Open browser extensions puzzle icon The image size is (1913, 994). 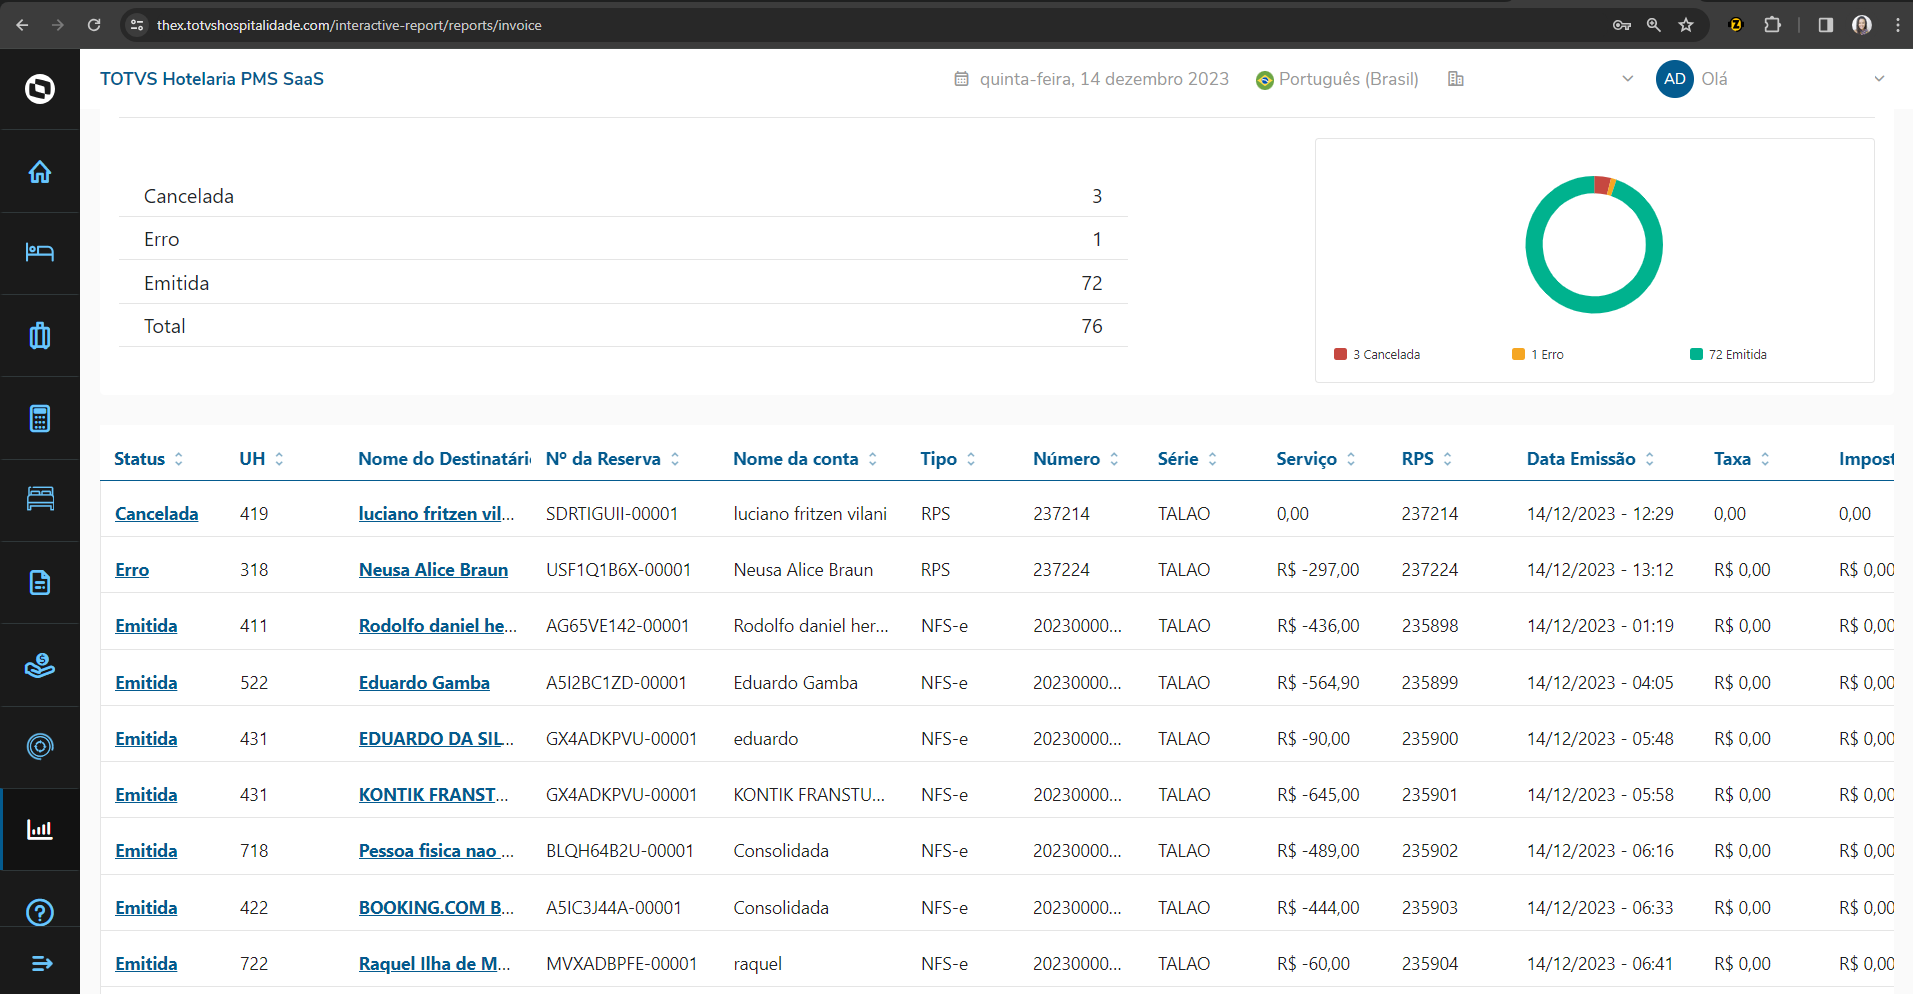(1772, 25)
